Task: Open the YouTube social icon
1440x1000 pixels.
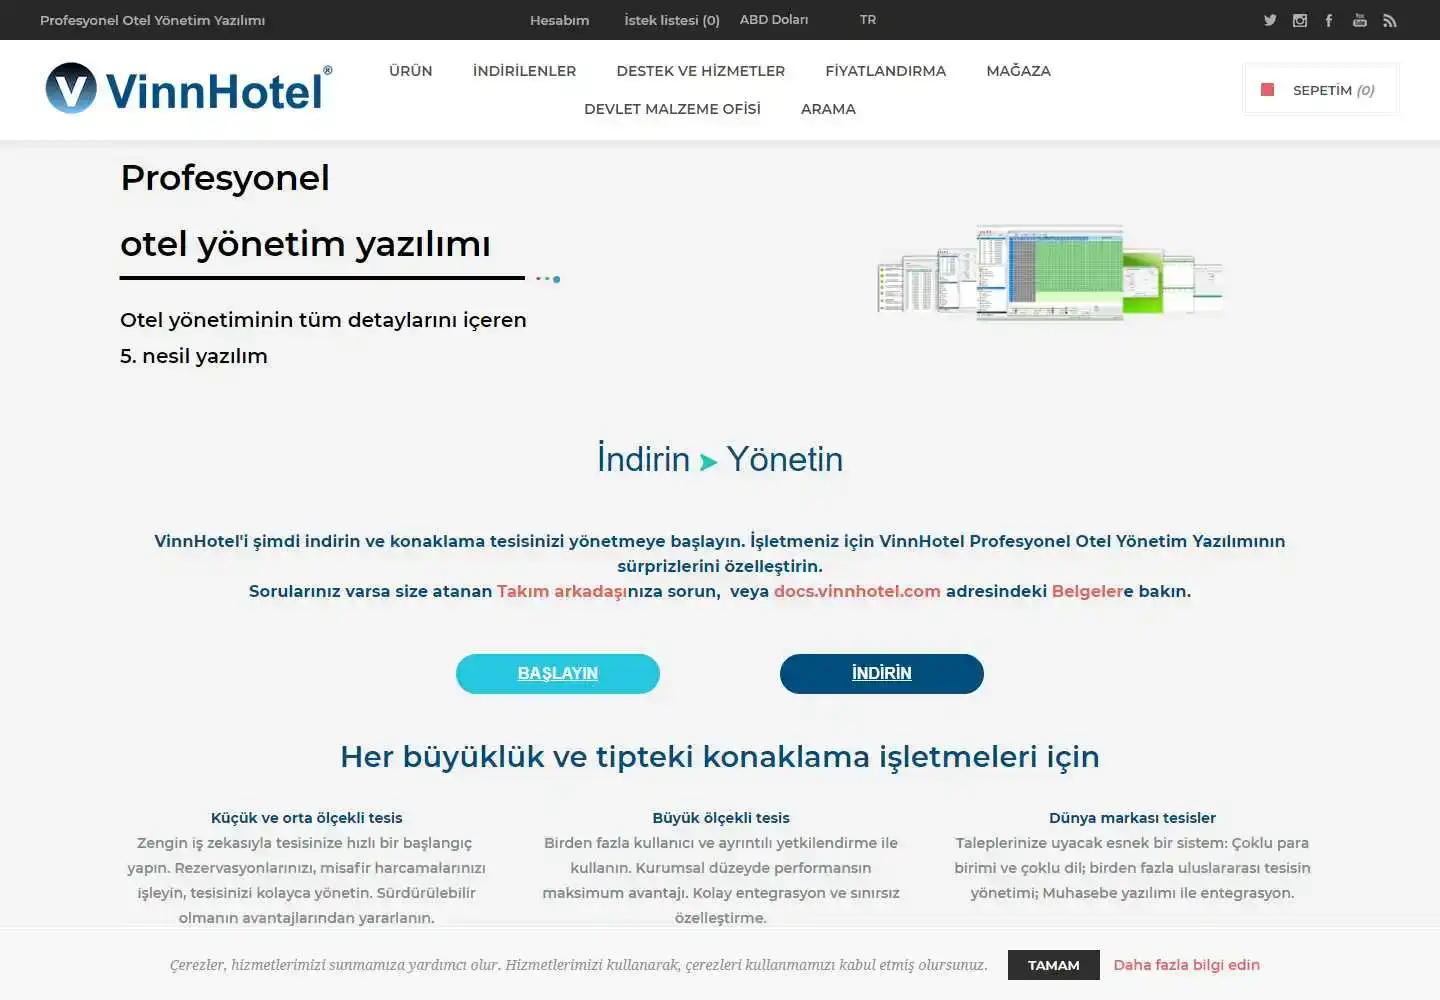Action: tap(1360, 20)
